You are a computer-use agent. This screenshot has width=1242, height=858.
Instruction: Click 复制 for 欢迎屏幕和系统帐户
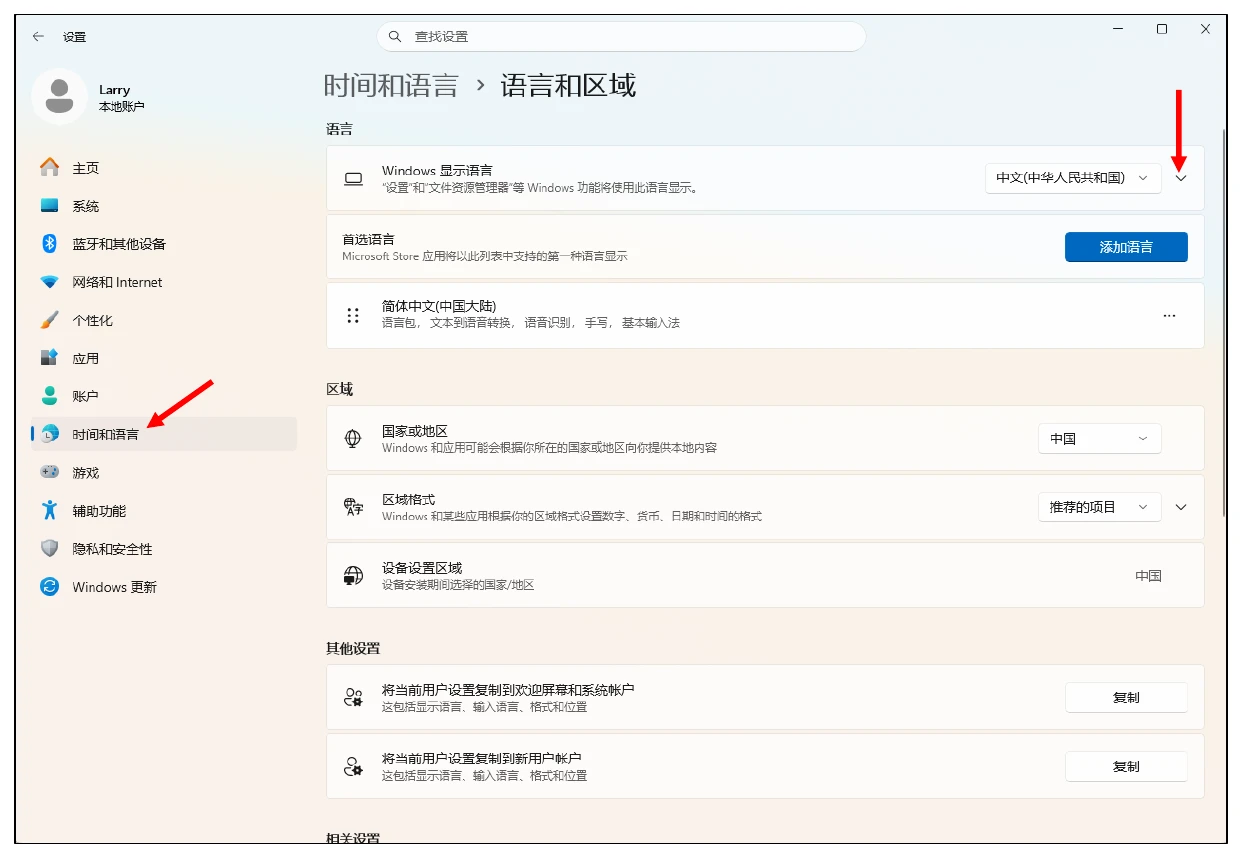pyautogui.click(x=1126, y=698)
